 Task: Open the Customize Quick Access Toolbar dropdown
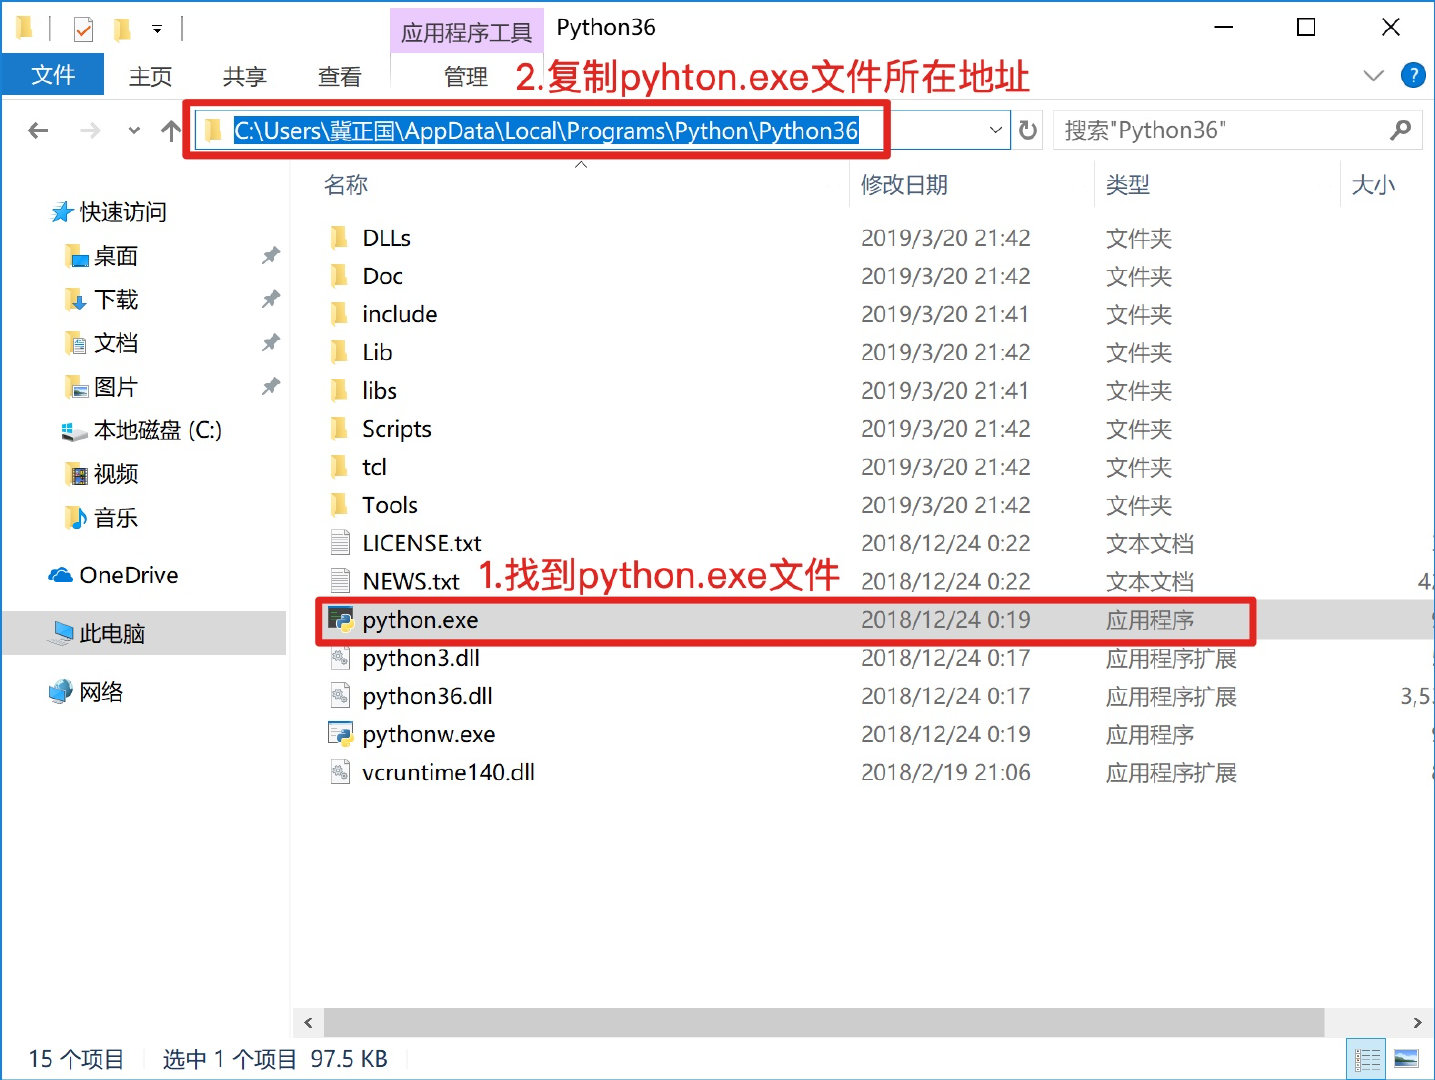[157, 29]
